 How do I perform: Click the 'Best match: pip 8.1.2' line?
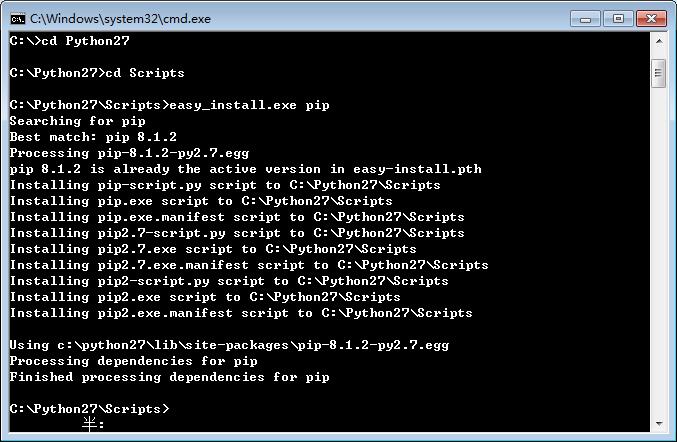[x=93, y=137]
